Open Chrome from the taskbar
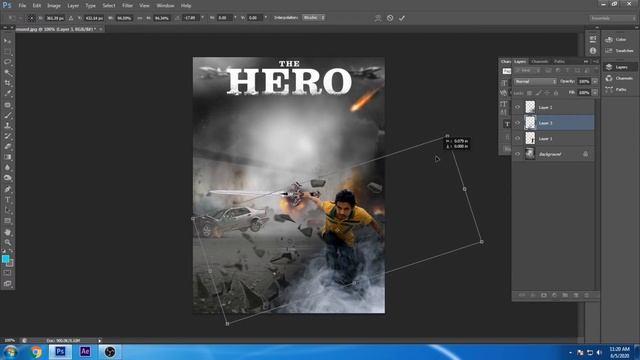The height and width of the screenshot is (360, 640). tap(36, 351)
